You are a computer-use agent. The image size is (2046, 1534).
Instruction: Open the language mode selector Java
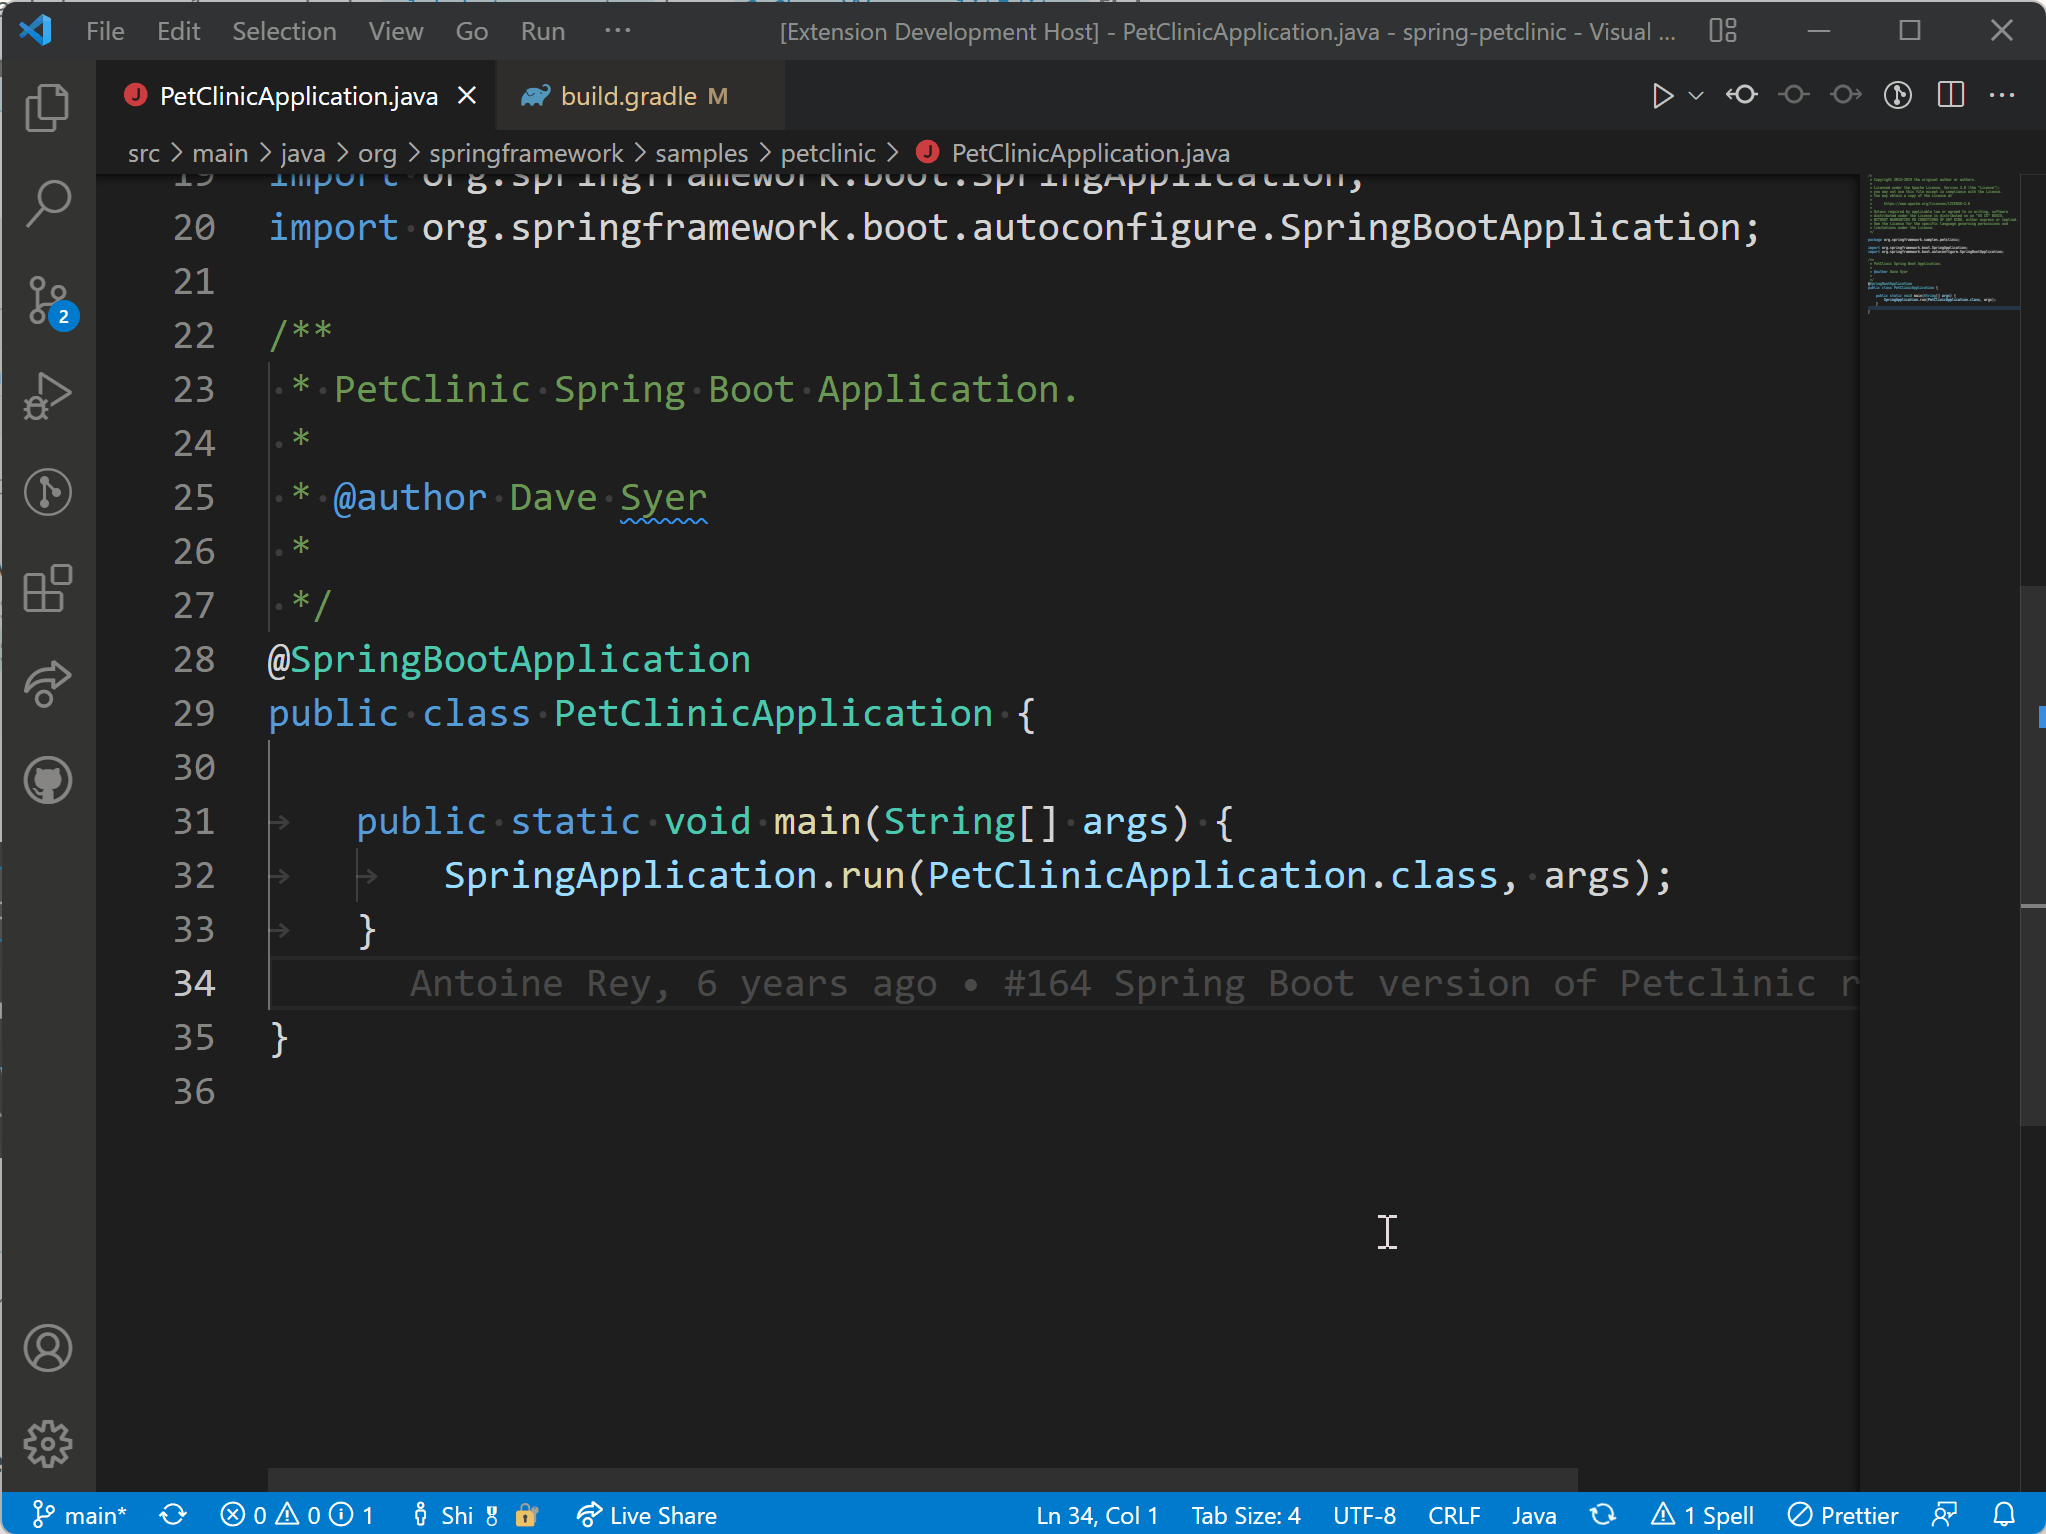click(1533, 1515)
